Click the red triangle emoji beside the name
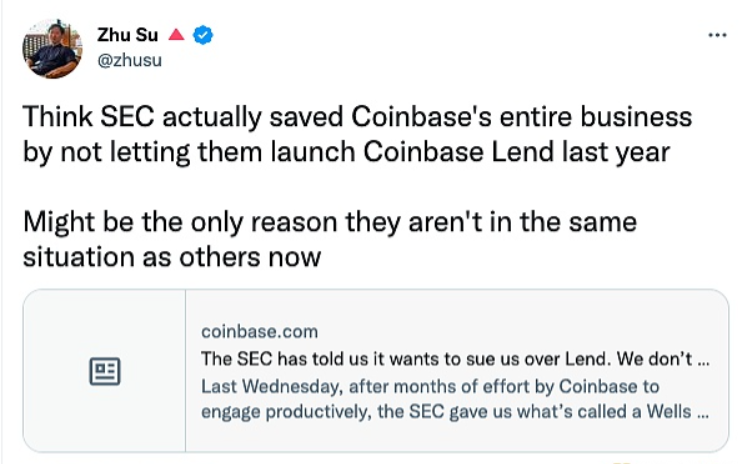 point(174,35)
